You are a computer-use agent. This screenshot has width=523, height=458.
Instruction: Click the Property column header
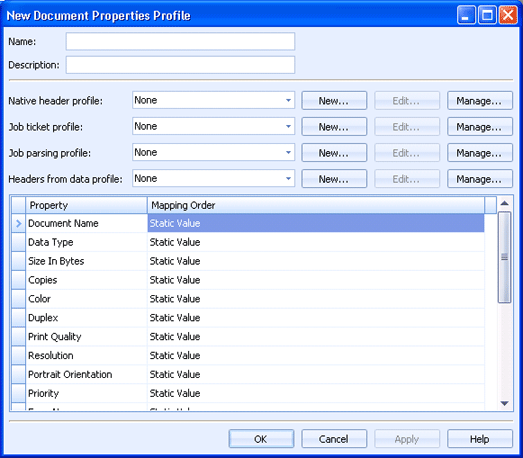(x=86, y=205)
